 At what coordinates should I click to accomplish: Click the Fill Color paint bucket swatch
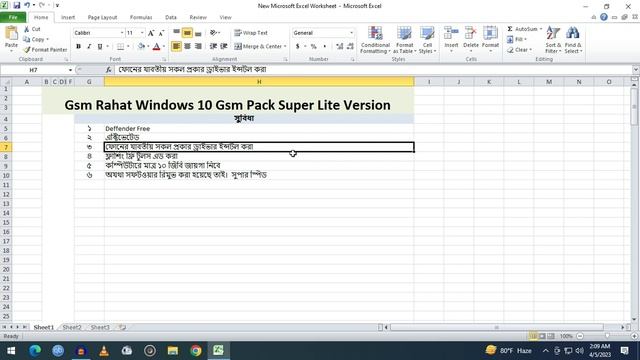[x=141, y=47]
